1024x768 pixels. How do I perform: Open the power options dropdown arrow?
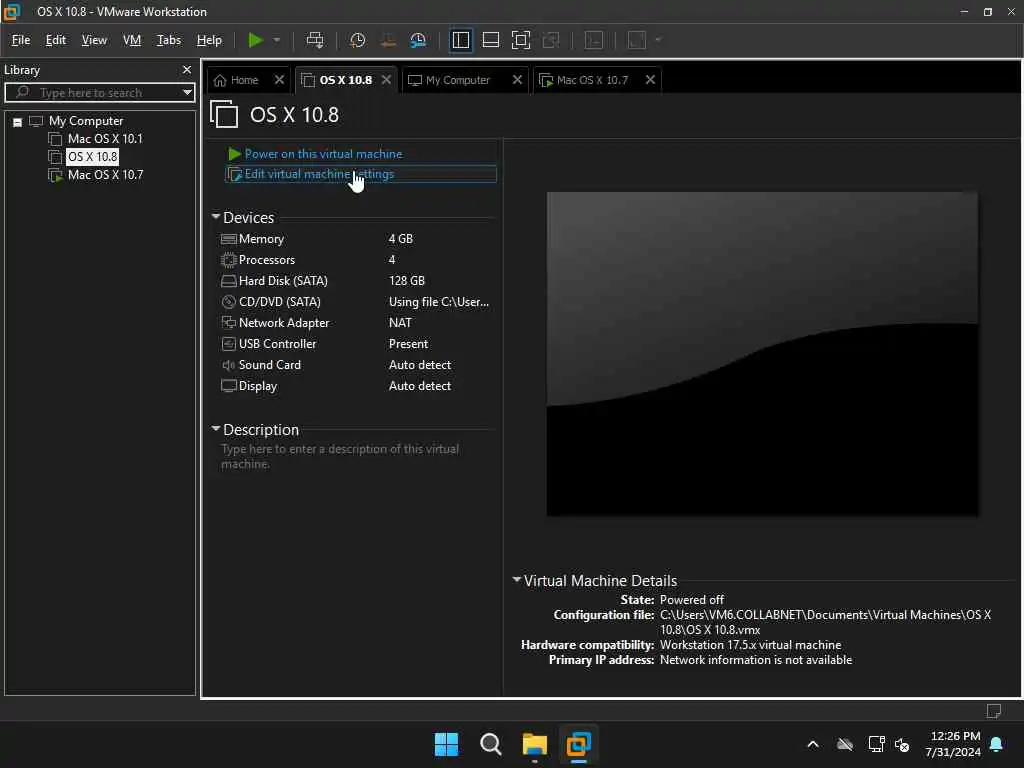click(277, 40)
